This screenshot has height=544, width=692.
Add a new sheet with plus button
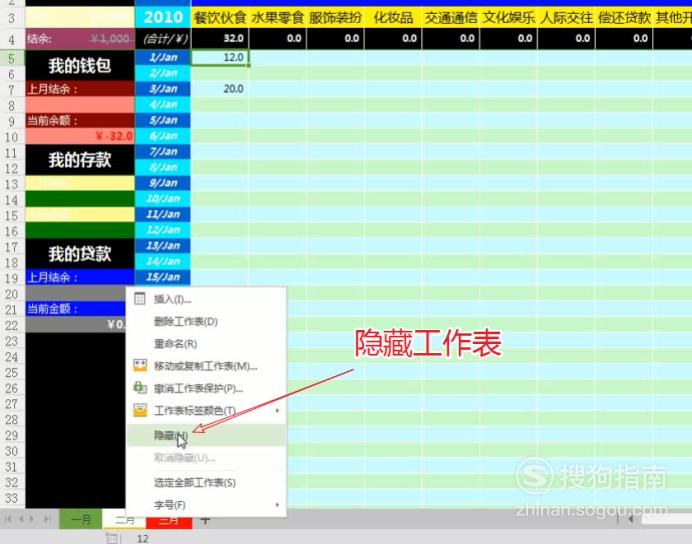[x=204, y=519]
